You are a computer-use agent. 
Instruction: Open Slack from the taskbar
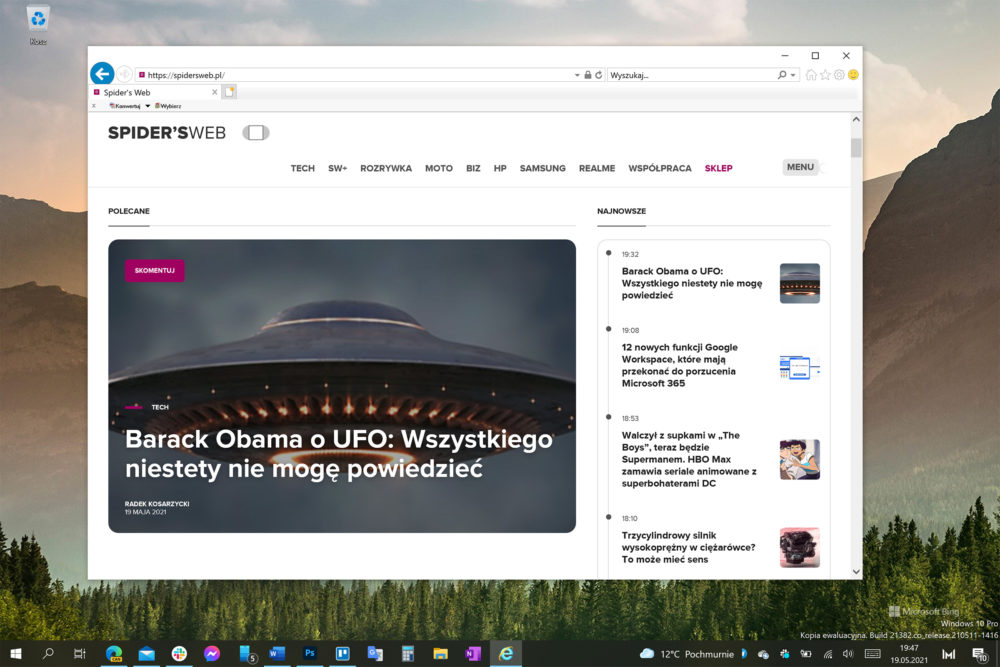tap(179, 654)
